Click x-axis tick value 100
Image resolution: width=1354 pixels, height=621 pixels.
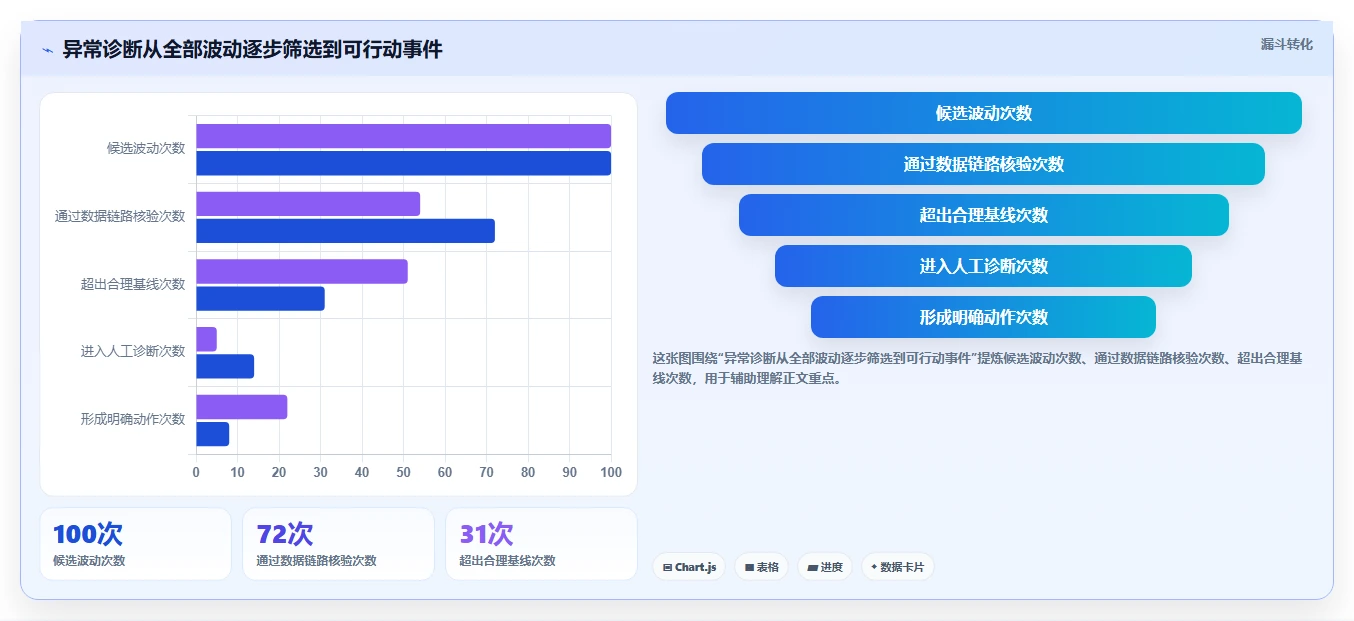point(610,472)
